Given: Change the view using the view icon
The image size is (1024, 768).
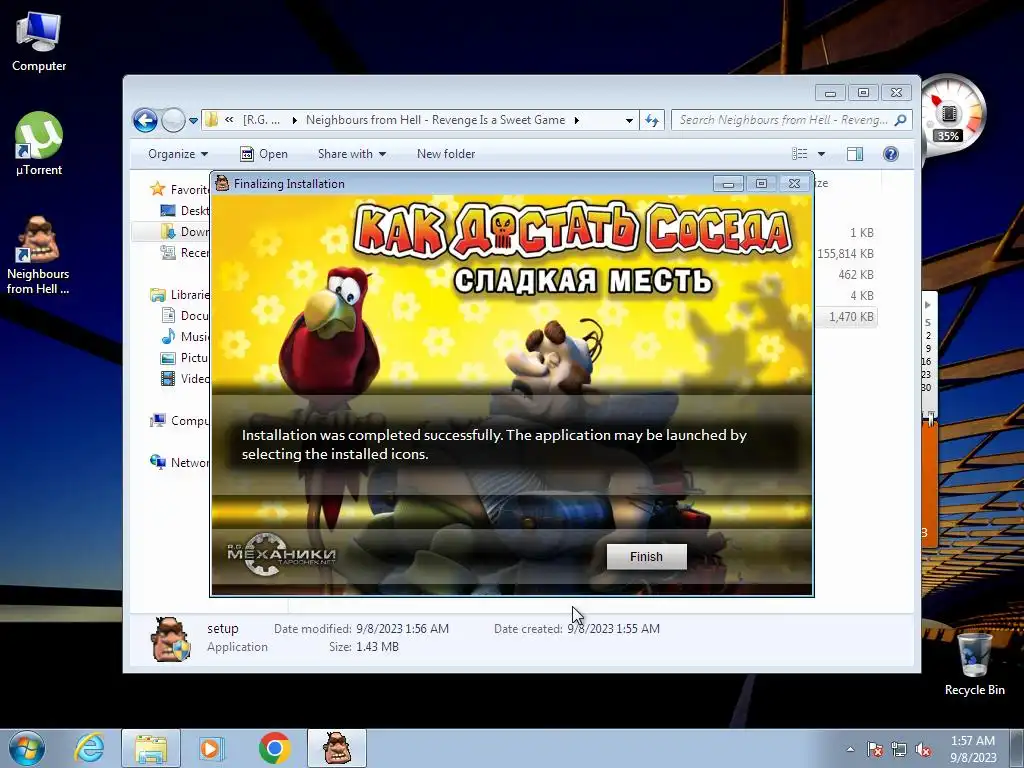Looking at the screenshot, I should point(799,154).
